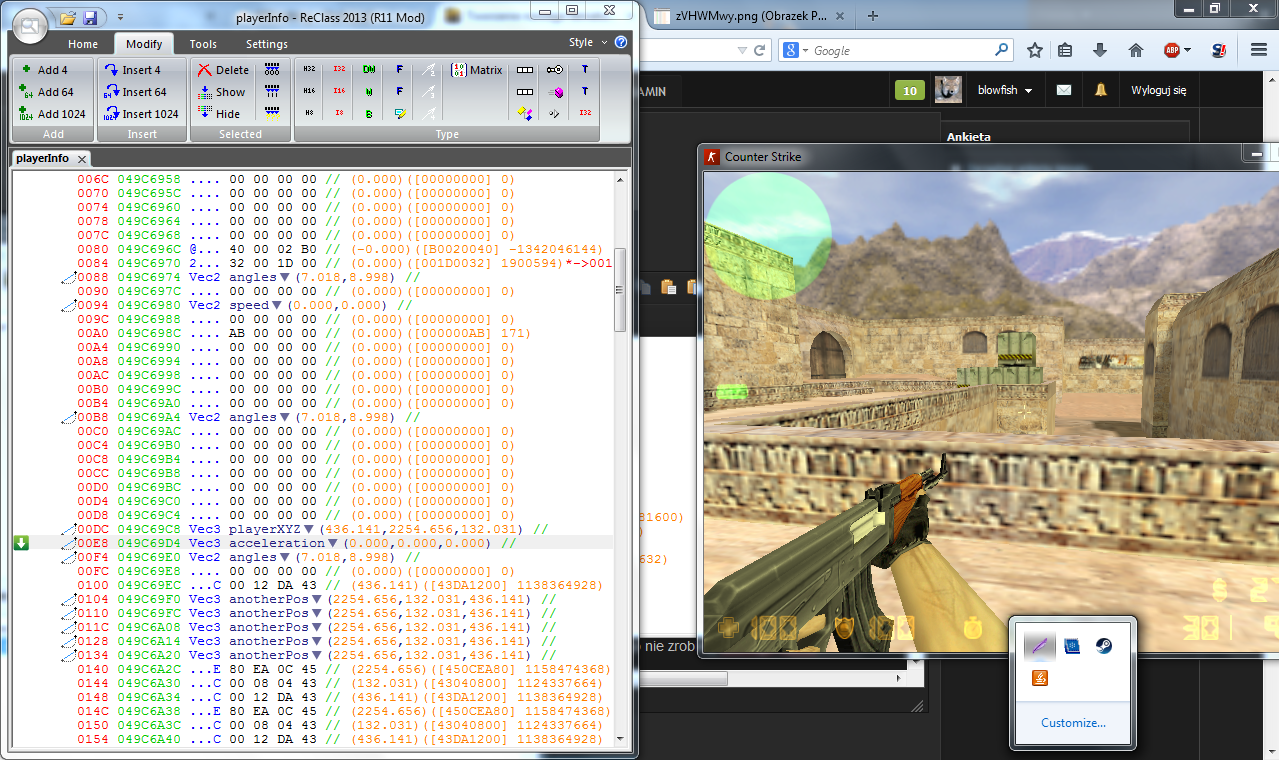The width and height of the screenshot is (1279, 760).
Task: Click Add 64 bytes button
Action: [47, 92]
